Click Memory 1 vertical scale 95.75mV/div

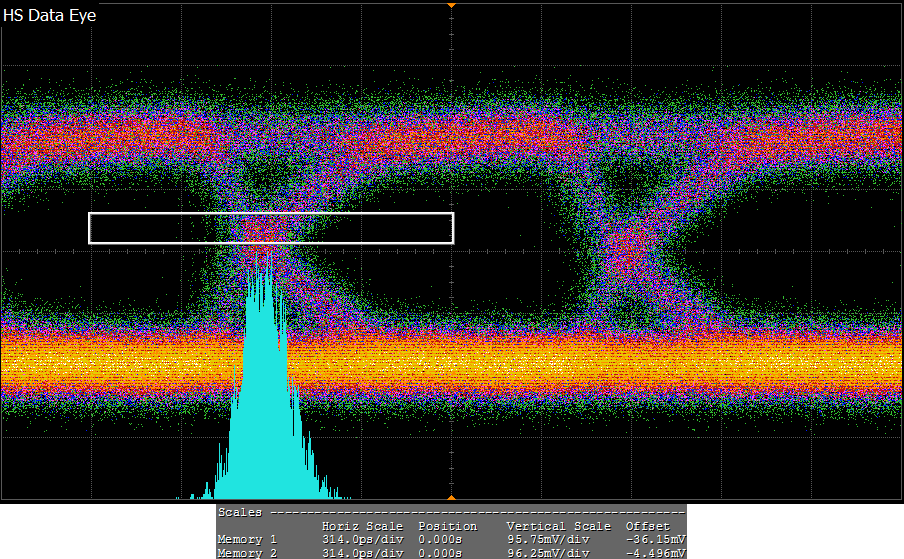[549, 540]
